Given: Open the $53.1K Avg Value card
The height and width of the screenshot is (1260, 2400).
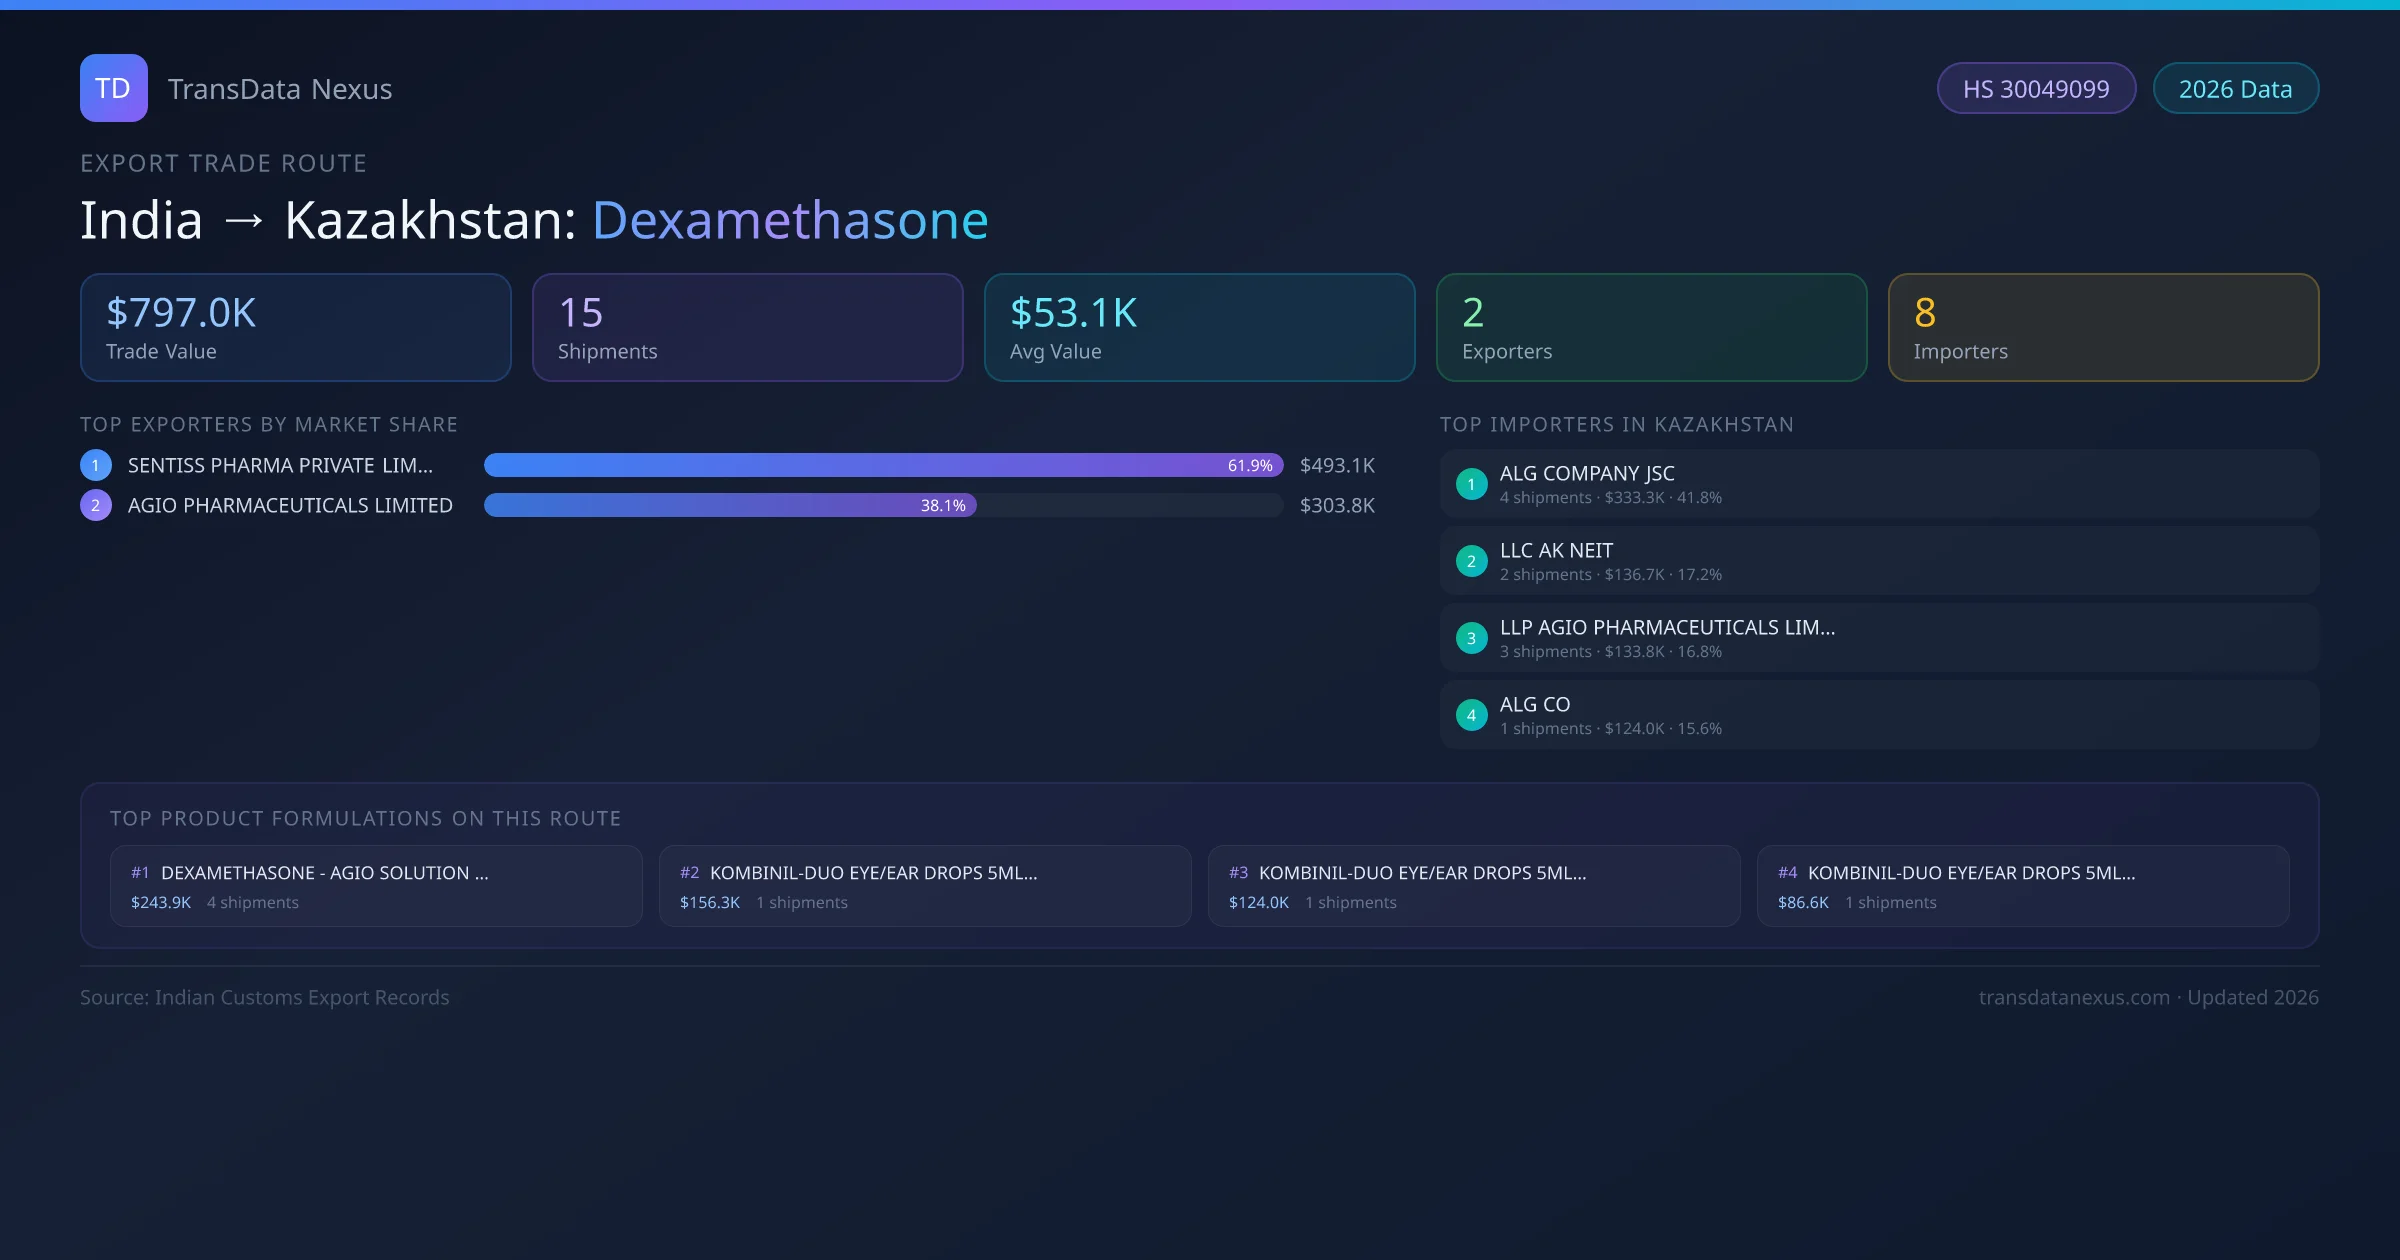Looking at the screenshot, I should pos(1199,327).
